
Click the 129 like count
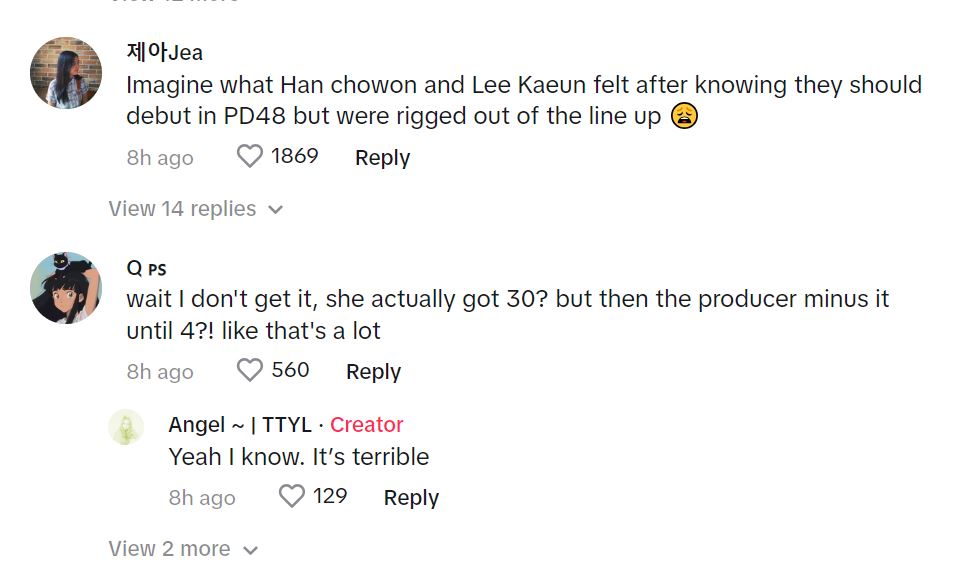pyautogui.click(x=330, y=496)
